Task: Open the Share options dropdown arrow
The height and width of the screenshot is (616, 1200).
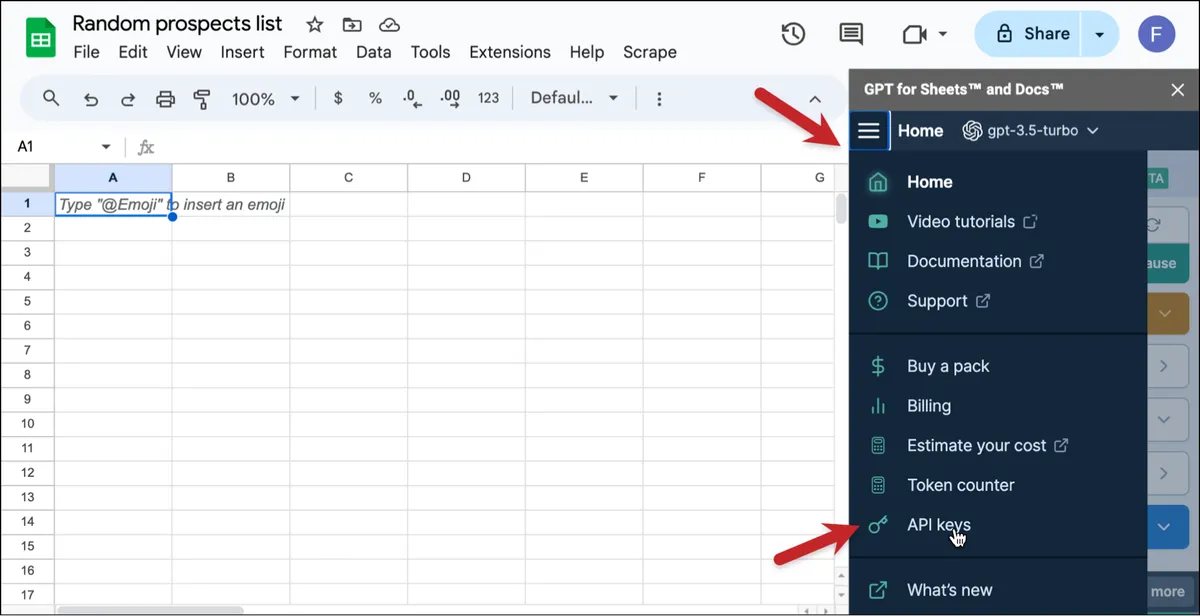Action: [x=1099, y=34]
